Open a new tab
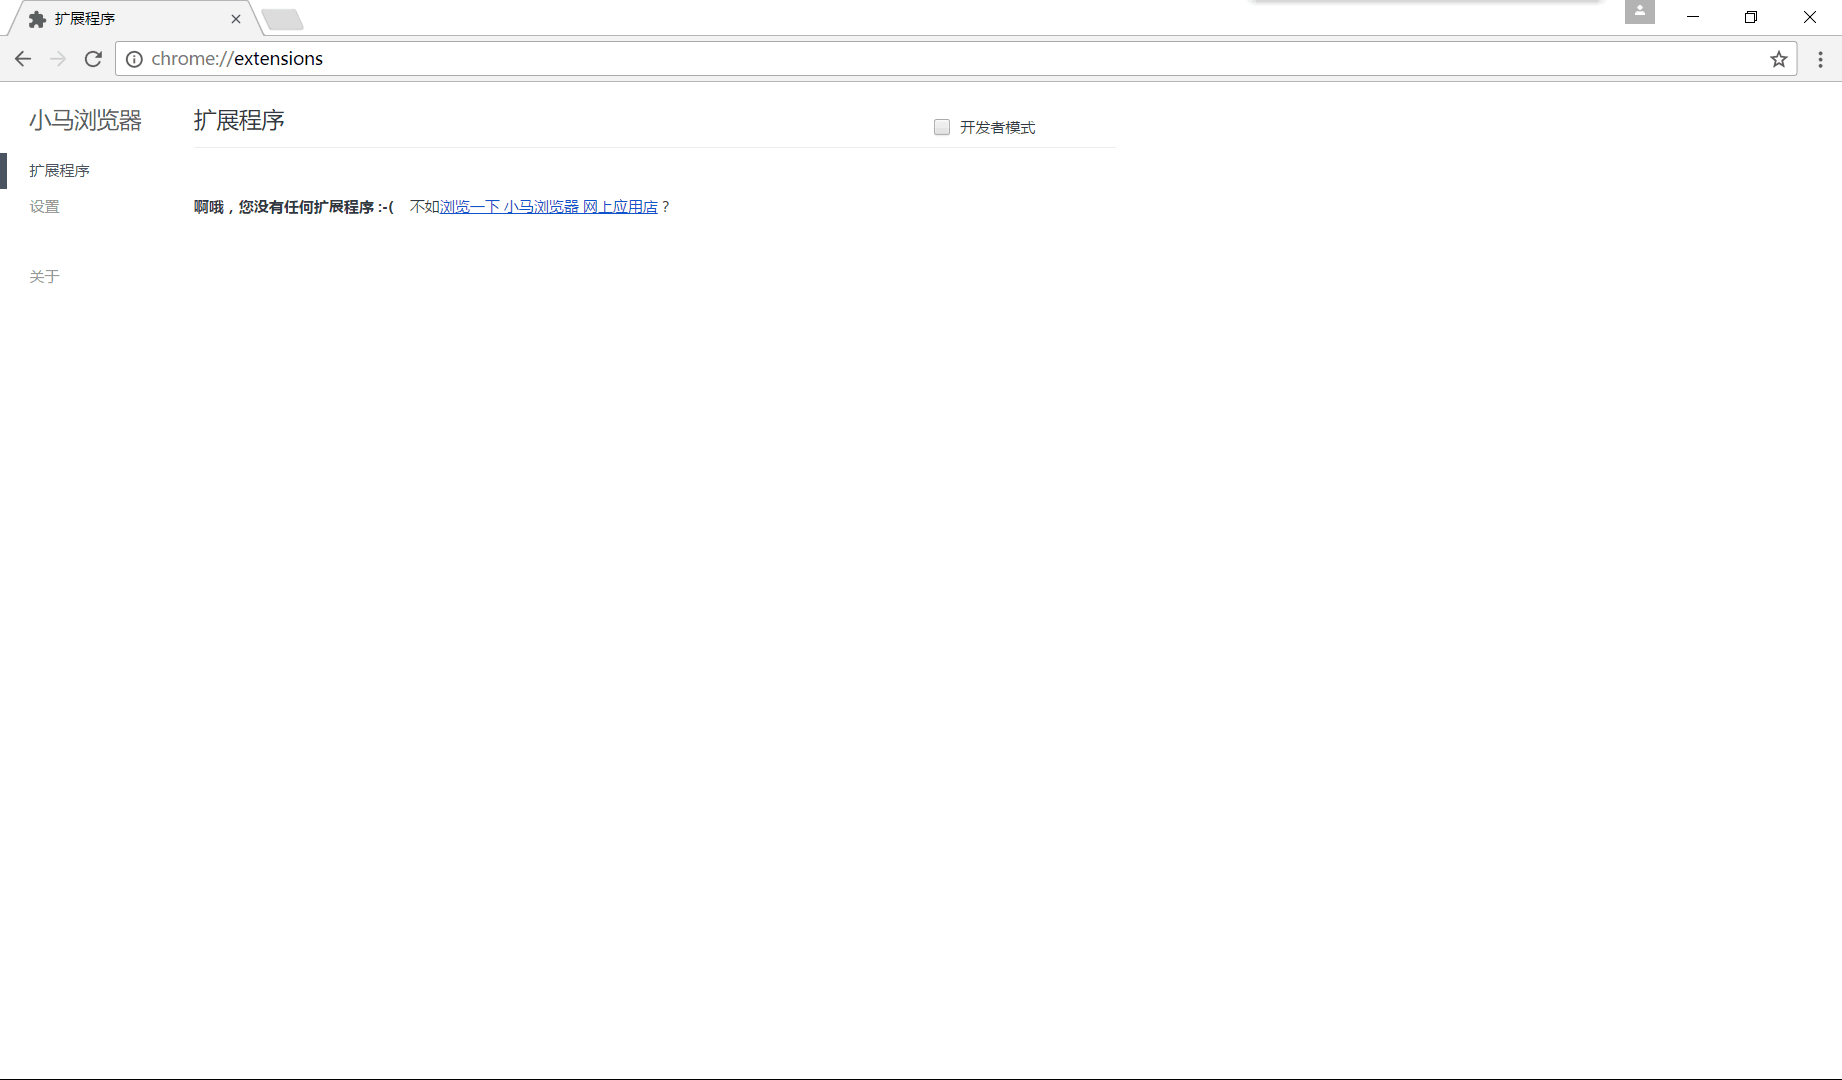 coord(282,19)
